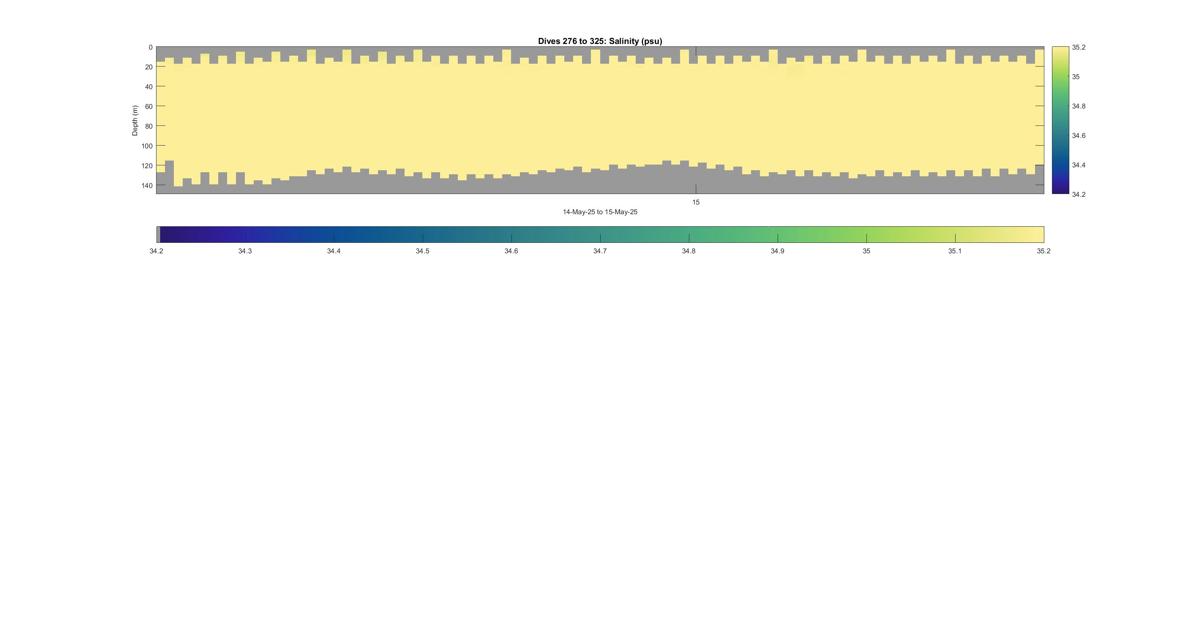Click "34.4" label under horizontal colorbar
The height and width of the screenshot is (622, 1200).
(x=334, y=251)
